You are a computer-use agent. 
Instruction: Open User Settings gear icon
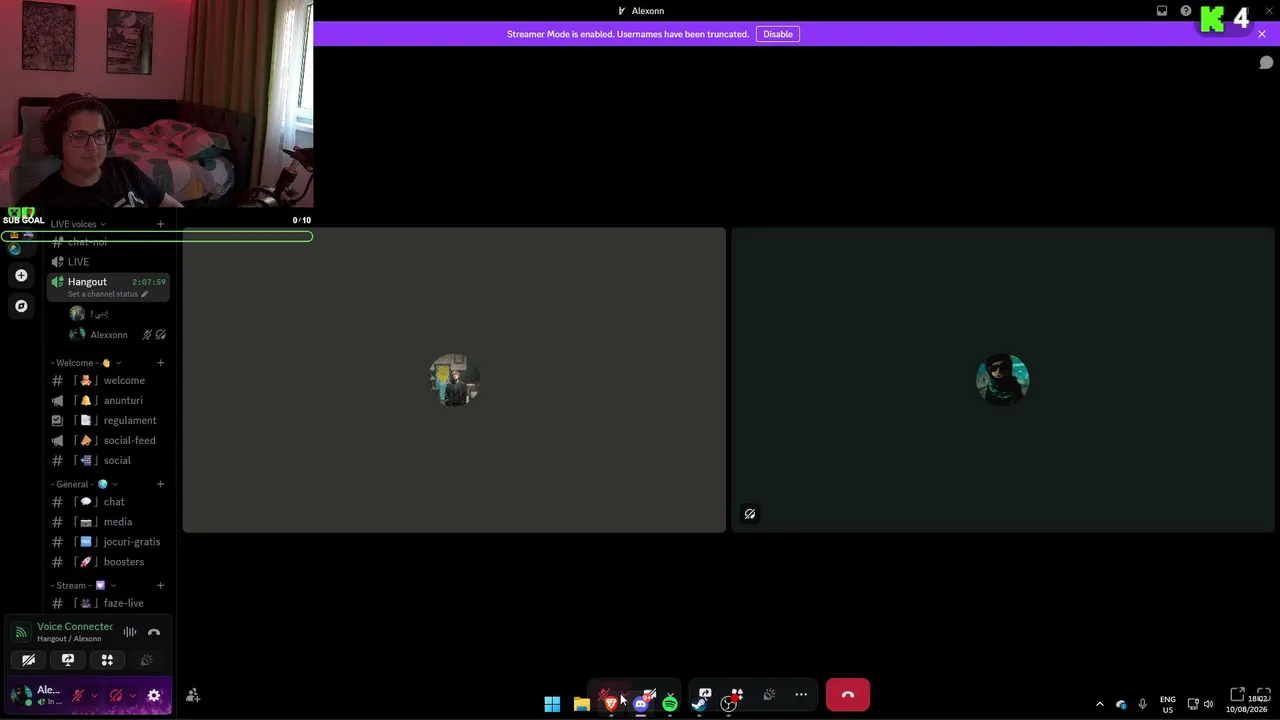click(154, 695)
